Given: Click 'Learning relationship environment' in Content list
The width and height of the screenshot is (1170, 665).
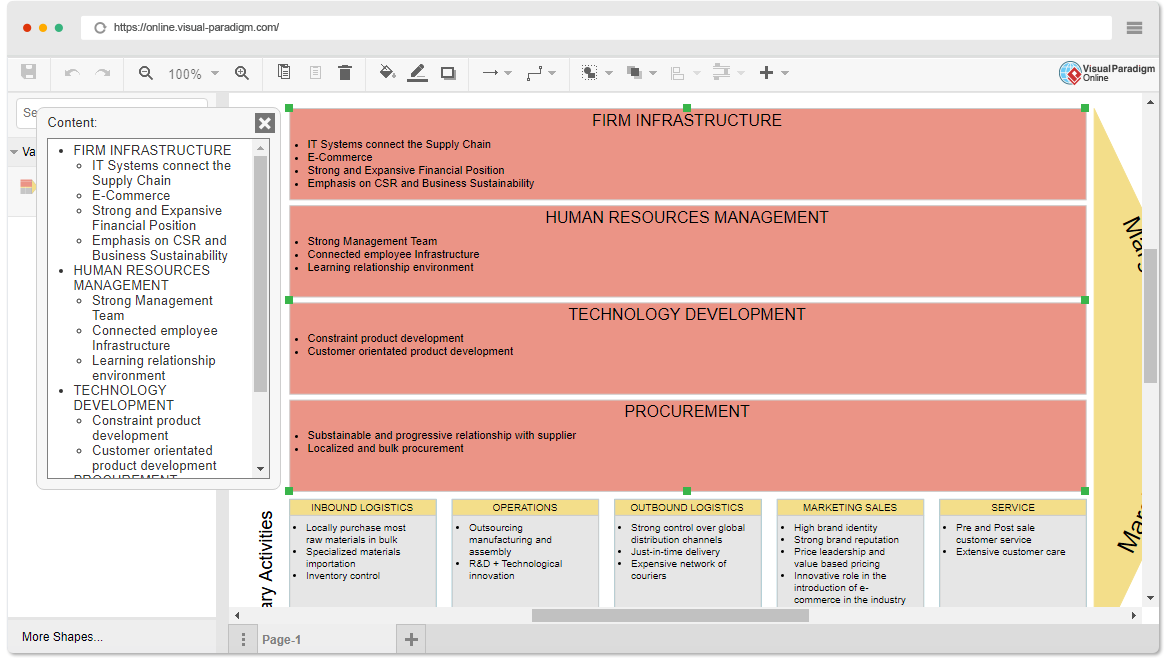Looking at the screenshot, I should click(x=154, y=368).
